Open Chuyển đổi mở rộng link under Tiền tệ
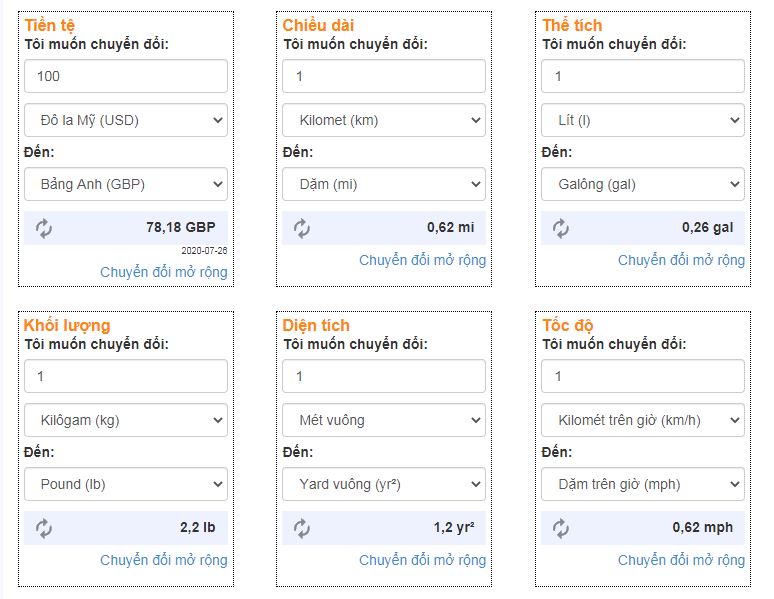 pyautogui.click(x=164, y=272)
